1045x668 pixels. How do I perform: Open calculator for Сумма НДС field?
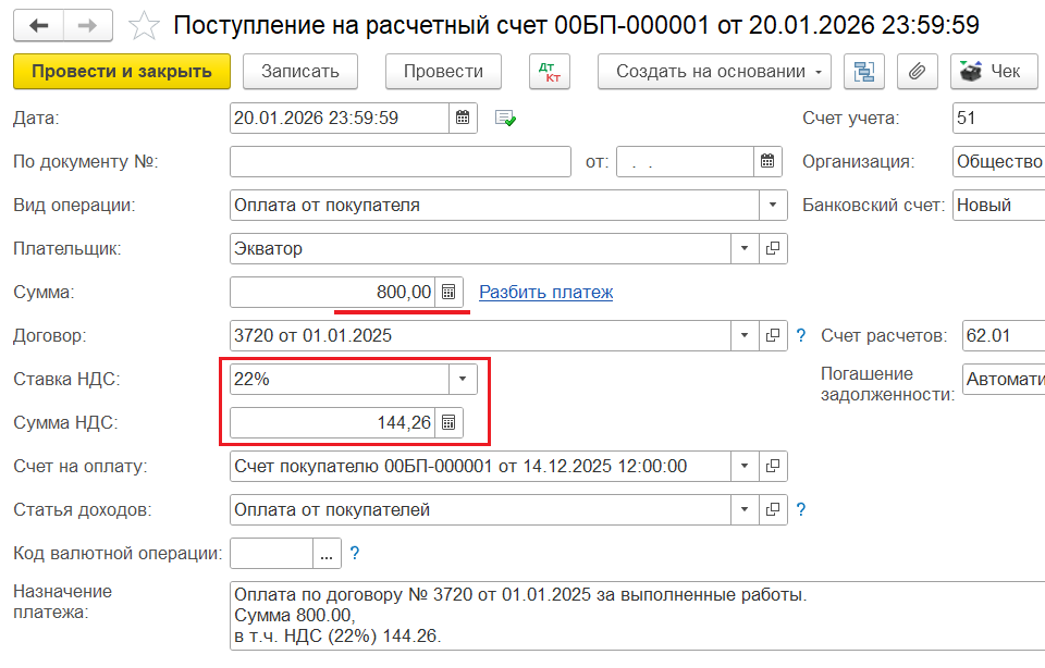[x=449, y=423]
